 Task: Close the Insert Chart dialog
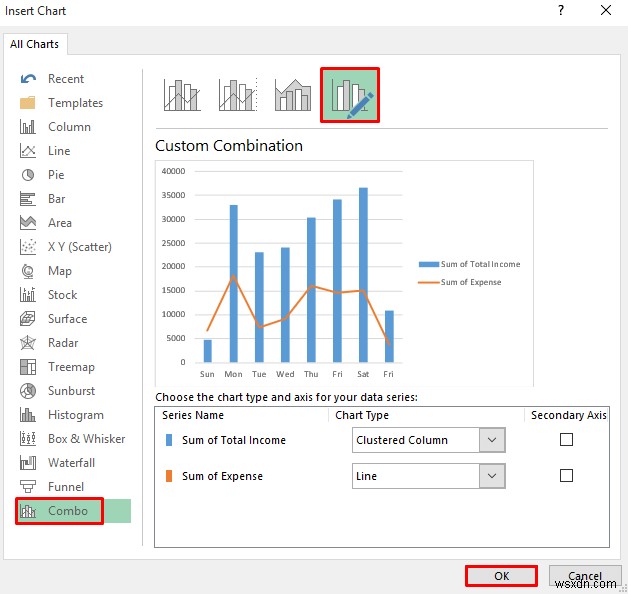[606, 10]
